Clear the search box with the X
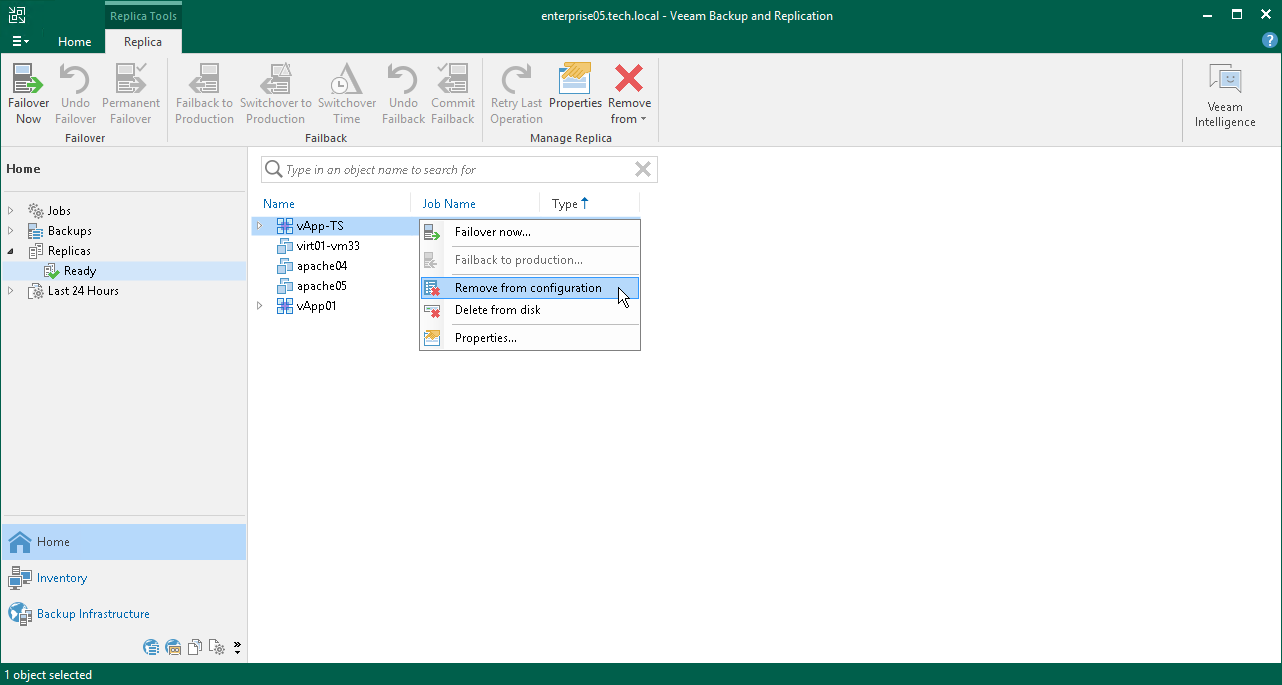The image size is (1282, 685). click(x=644, y=170)
